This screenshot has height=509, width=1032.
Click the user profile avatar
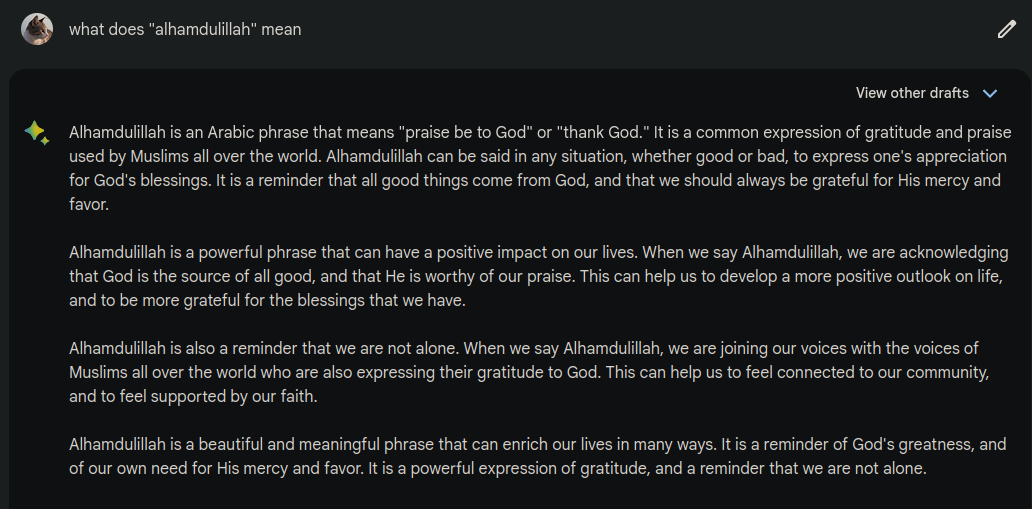pyautogui.click(x=37, y=29)
